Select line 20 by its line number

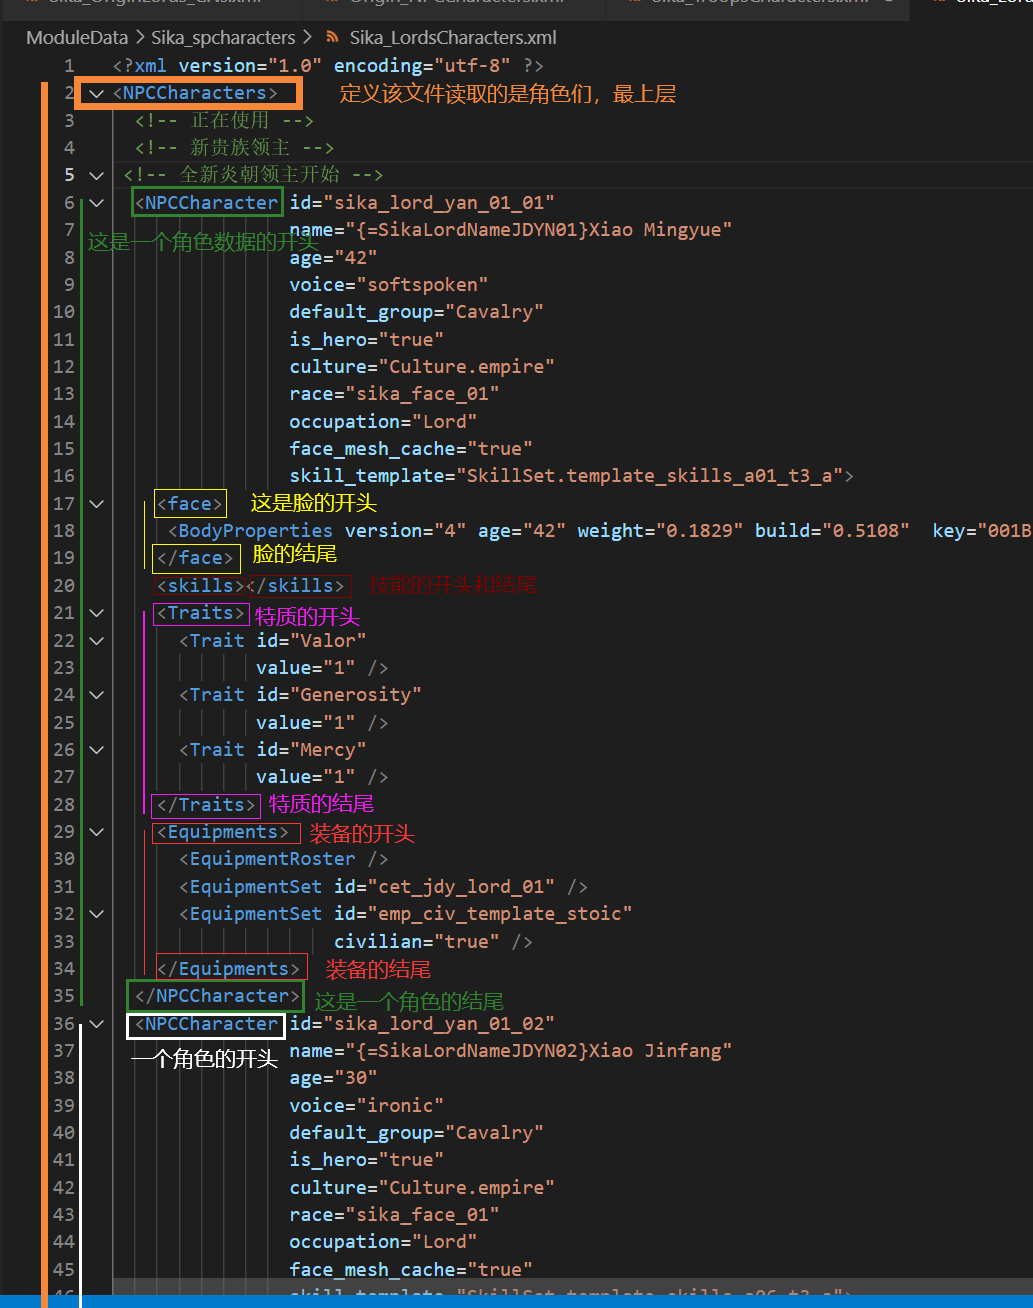64,586
